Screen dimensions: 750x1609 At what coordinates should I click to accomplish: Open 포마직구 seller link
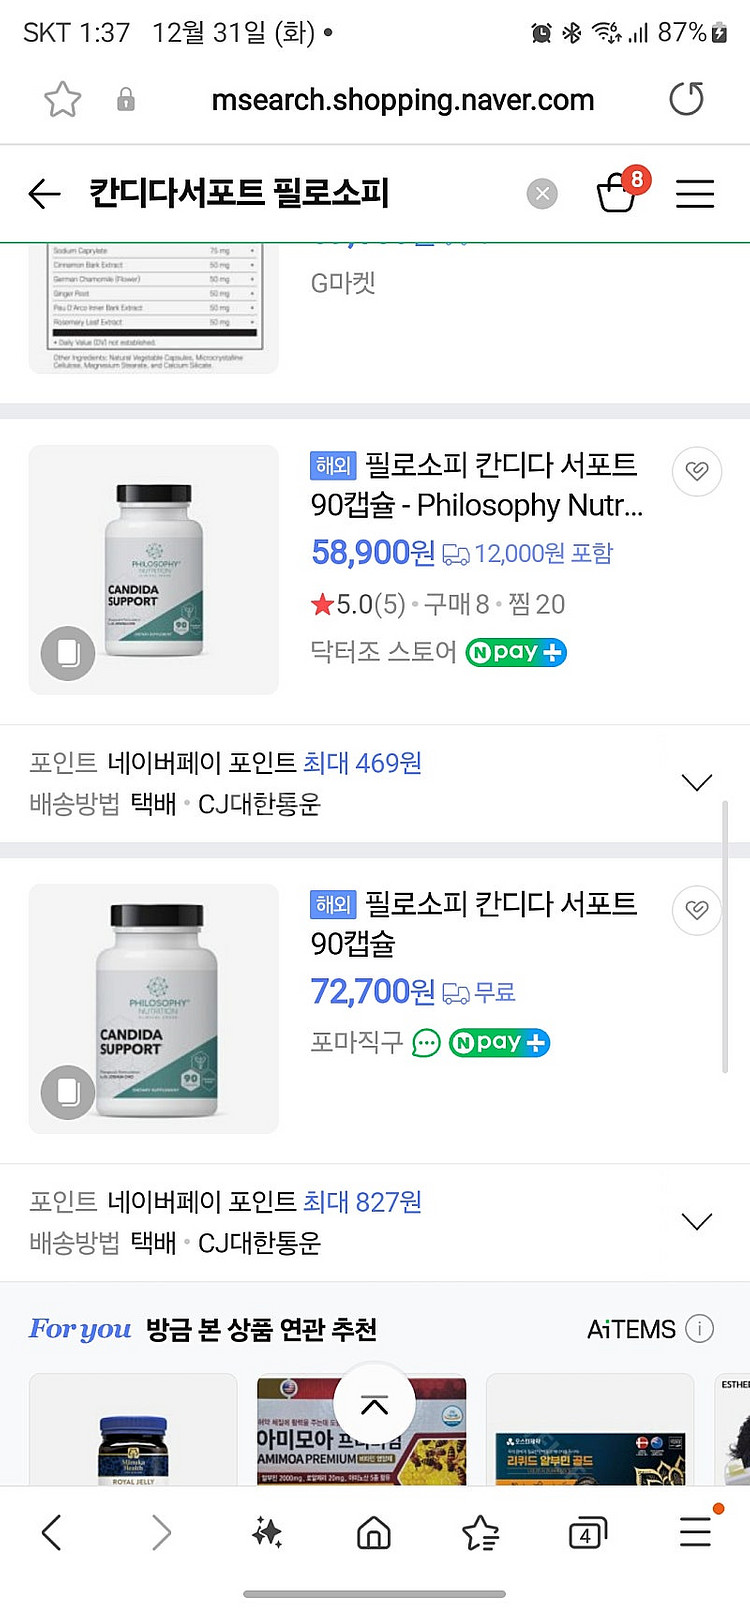coord(356,1042)
